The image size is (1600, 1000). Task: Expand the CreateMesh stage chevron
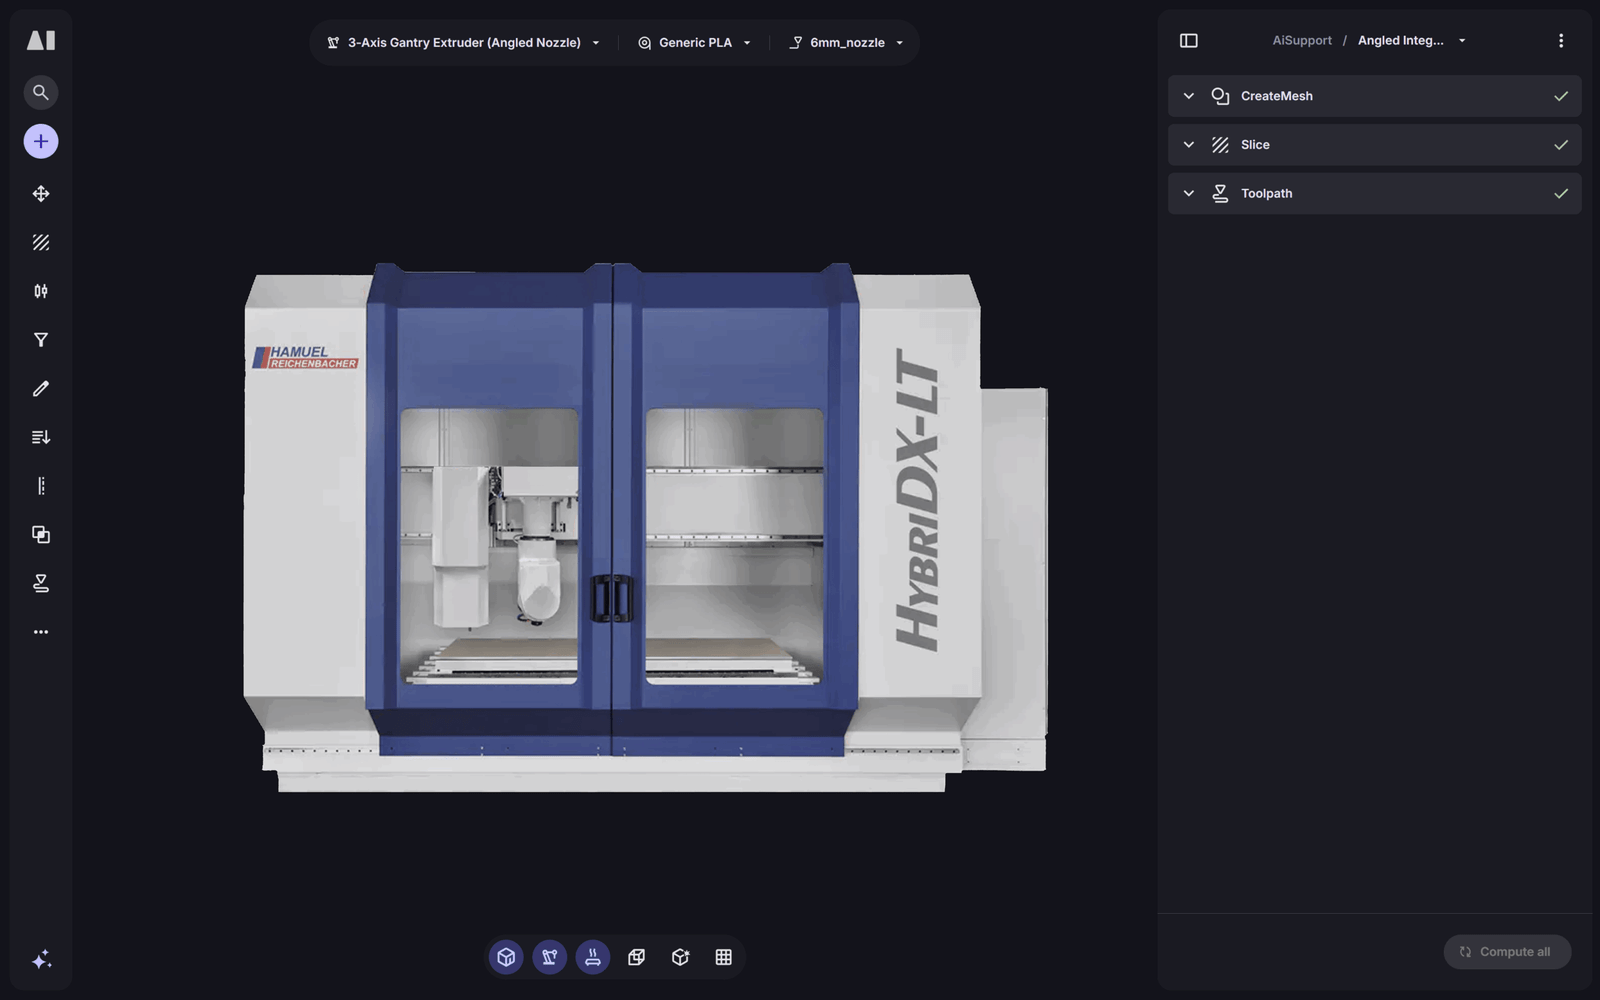click(x=1189, y=96)
